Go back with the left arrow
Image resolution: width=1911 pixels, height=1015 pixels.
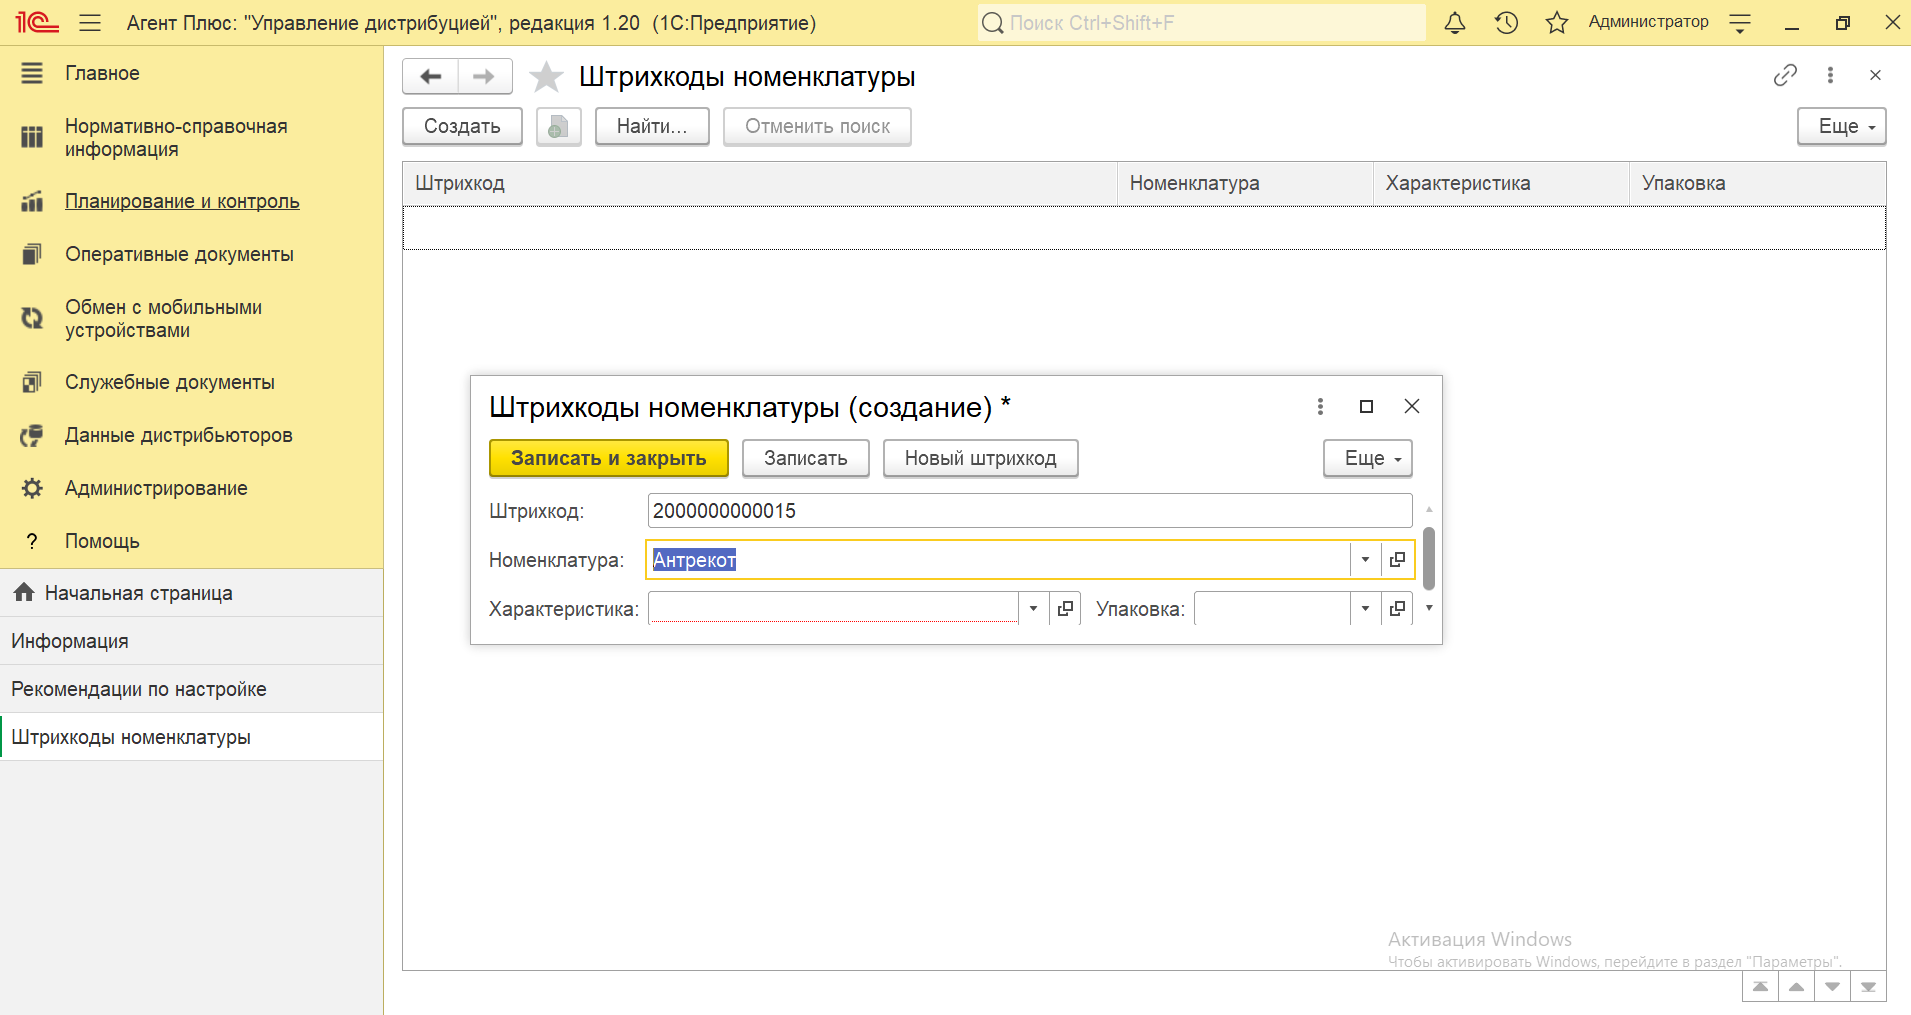pos(431,77)
